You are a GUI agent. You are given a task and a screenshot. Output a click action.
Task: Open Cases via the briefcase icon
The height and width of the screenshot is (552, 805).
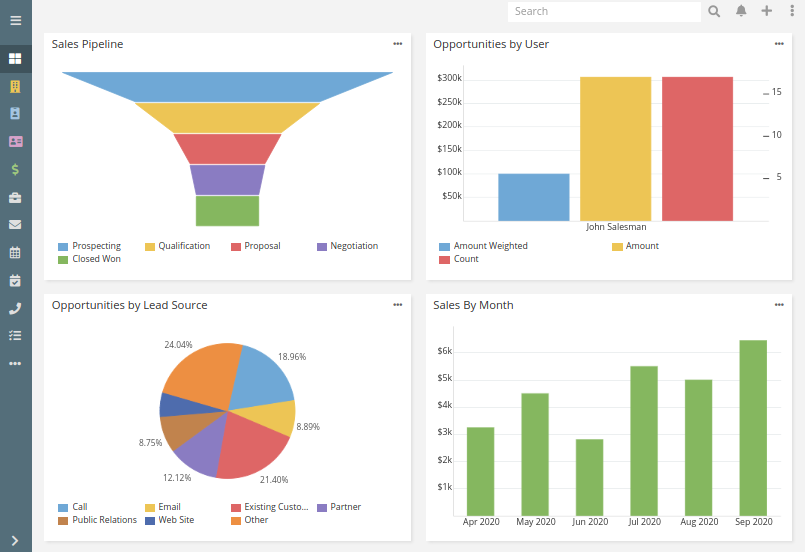15,197
